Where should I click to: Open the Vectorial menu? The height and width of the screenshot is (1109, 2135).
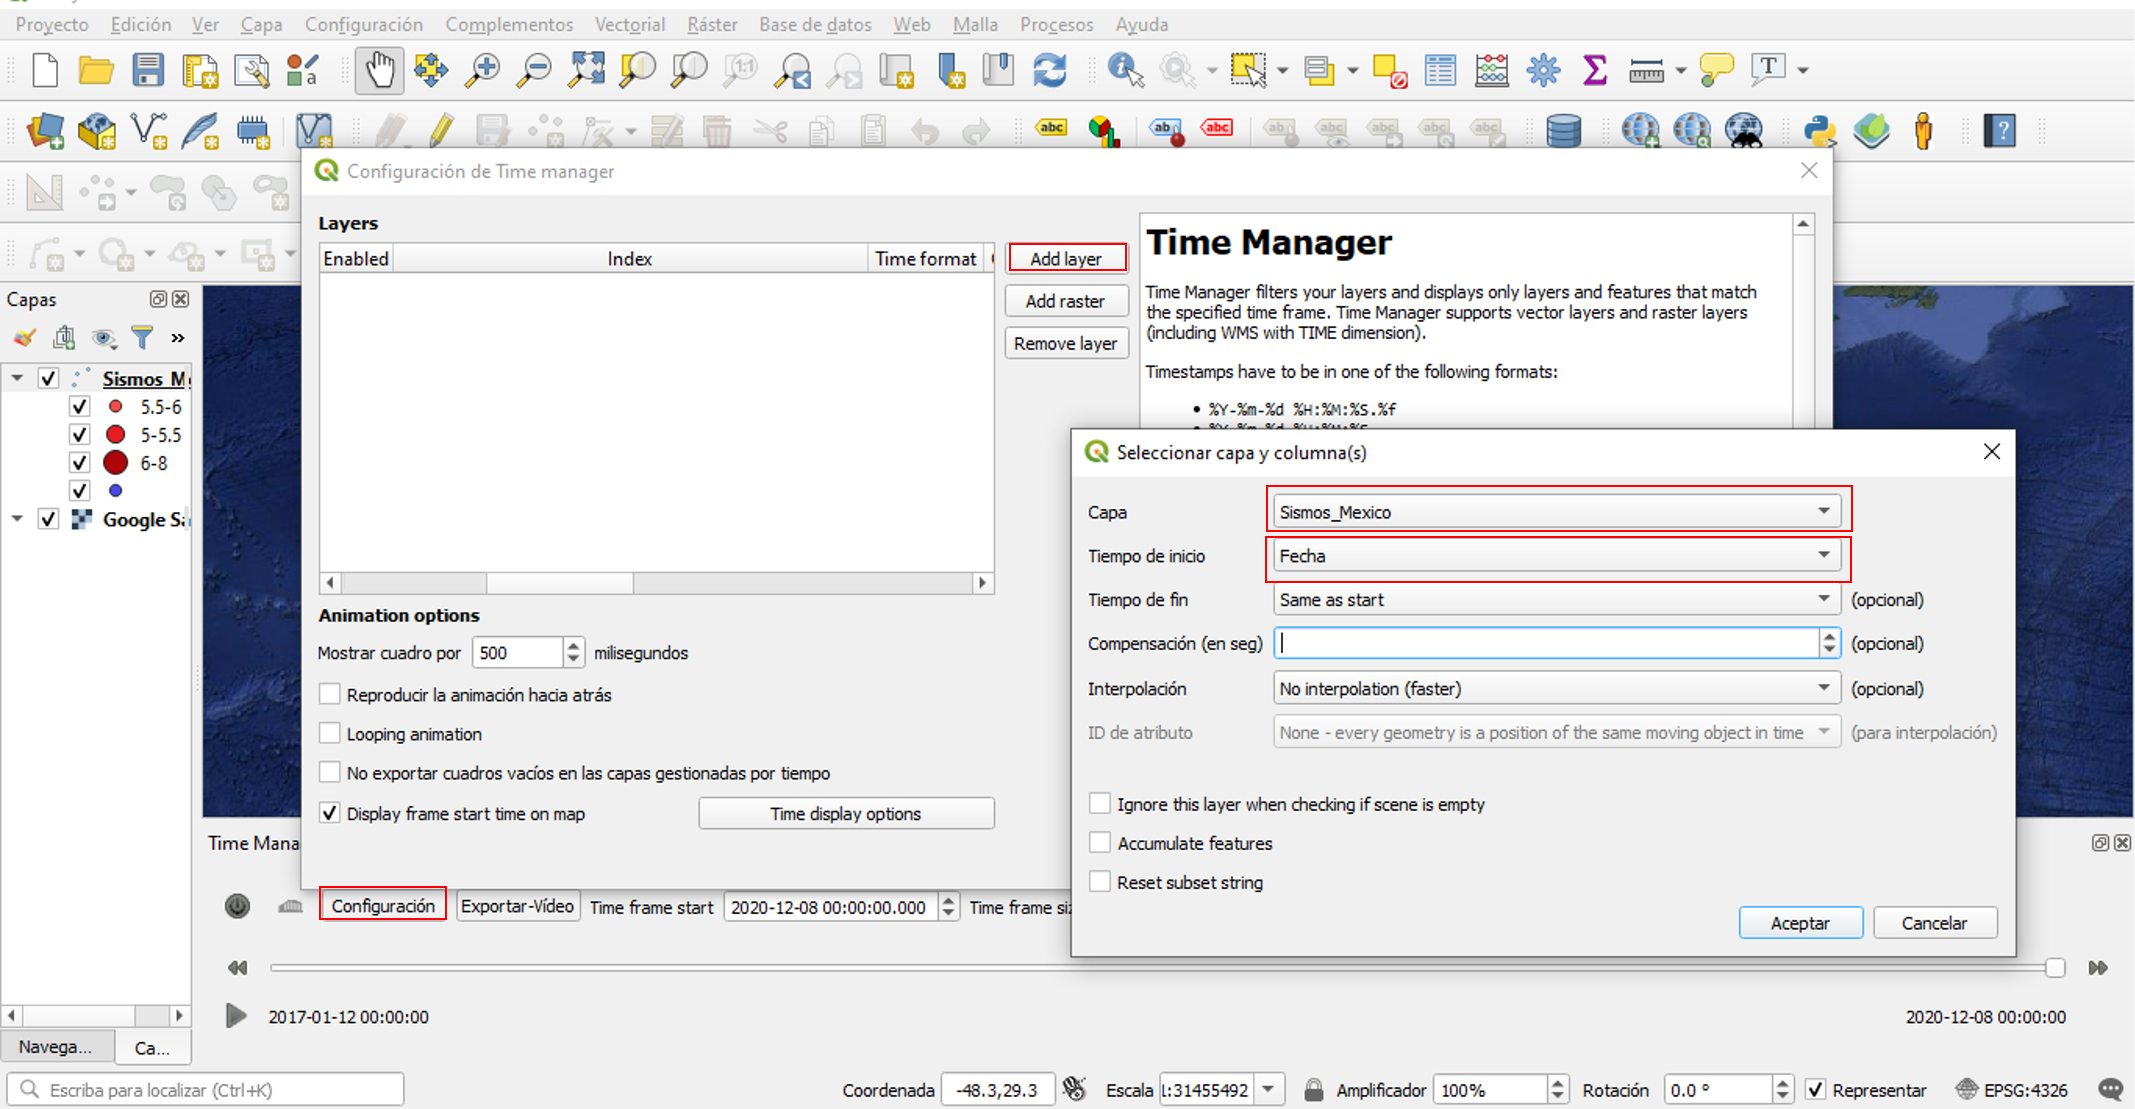click(629, 24)
